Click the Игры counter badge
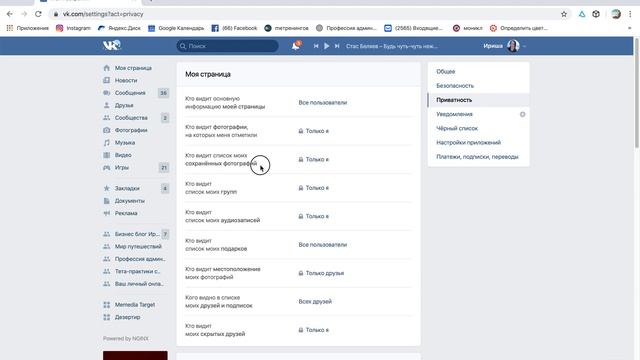The width and height of the screenshot is (640, 360). (164, 168)
